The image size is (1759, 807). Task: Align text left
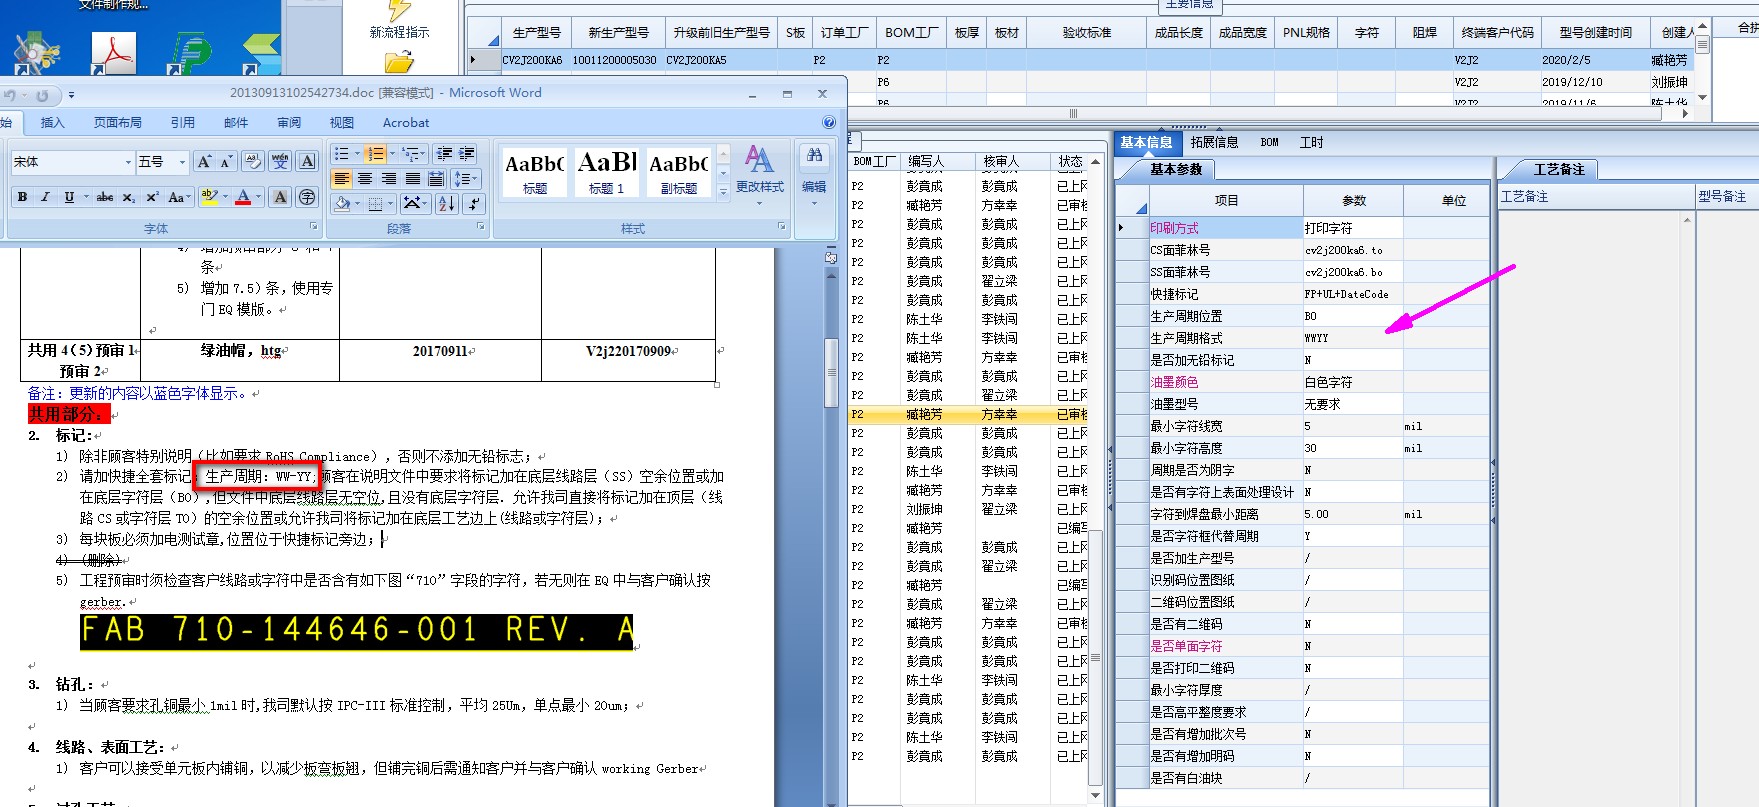point(342,178)
